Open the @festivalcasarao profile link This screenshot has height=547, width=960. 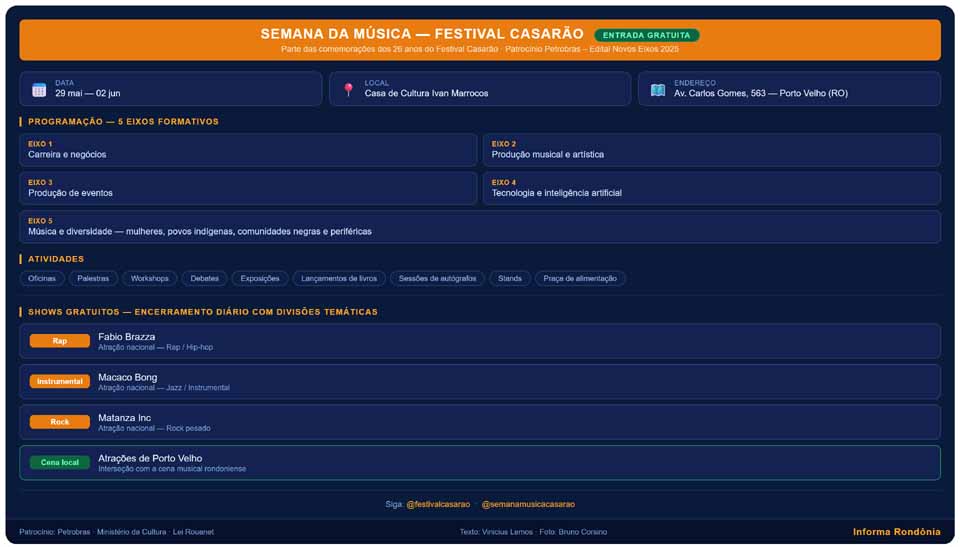point(438,504)
